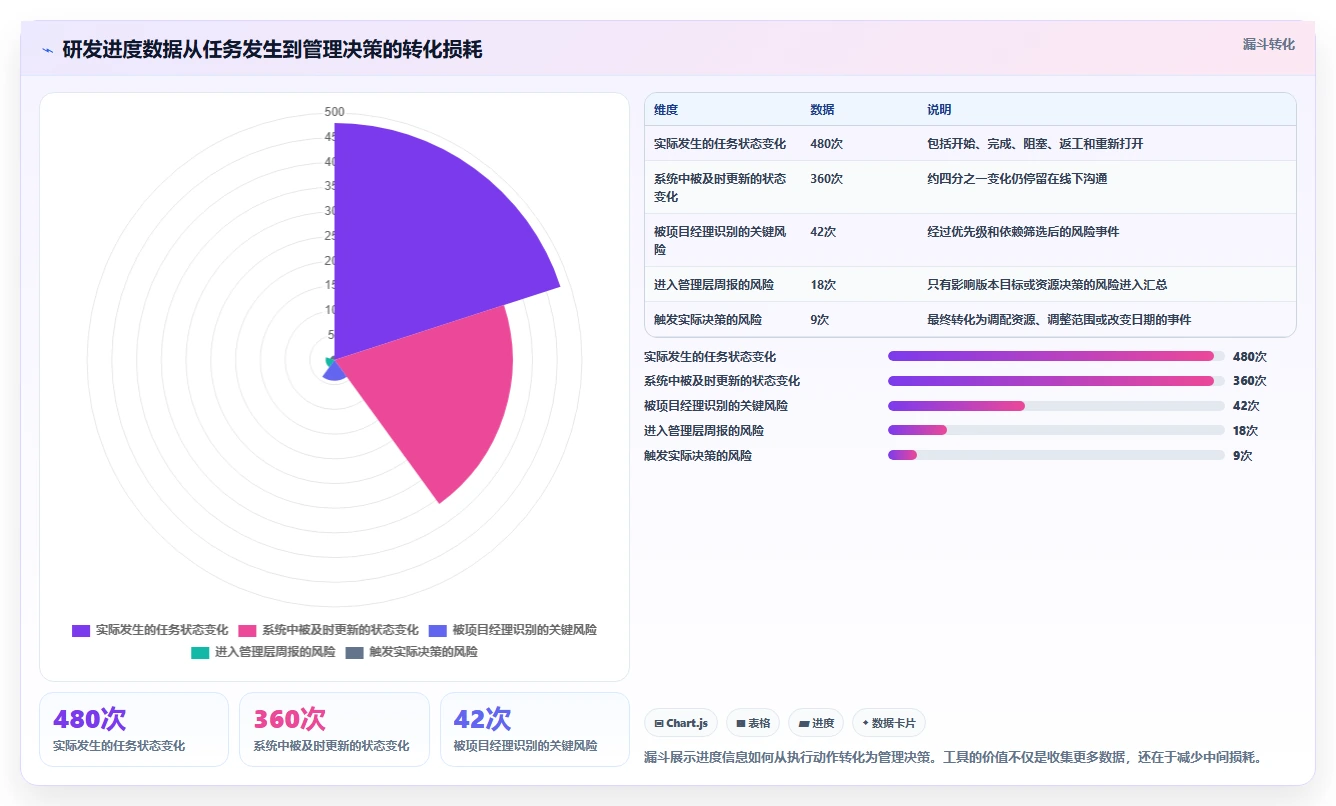The image size is (1336, 806).
Task: Click progress bar for 系统中被及时更新的状态变化
Action: point(1056,381)
